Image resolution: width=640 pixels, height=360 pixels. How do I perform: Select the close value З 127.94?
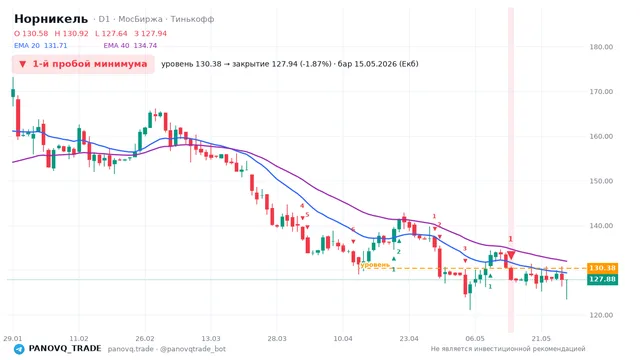point(151,33)
